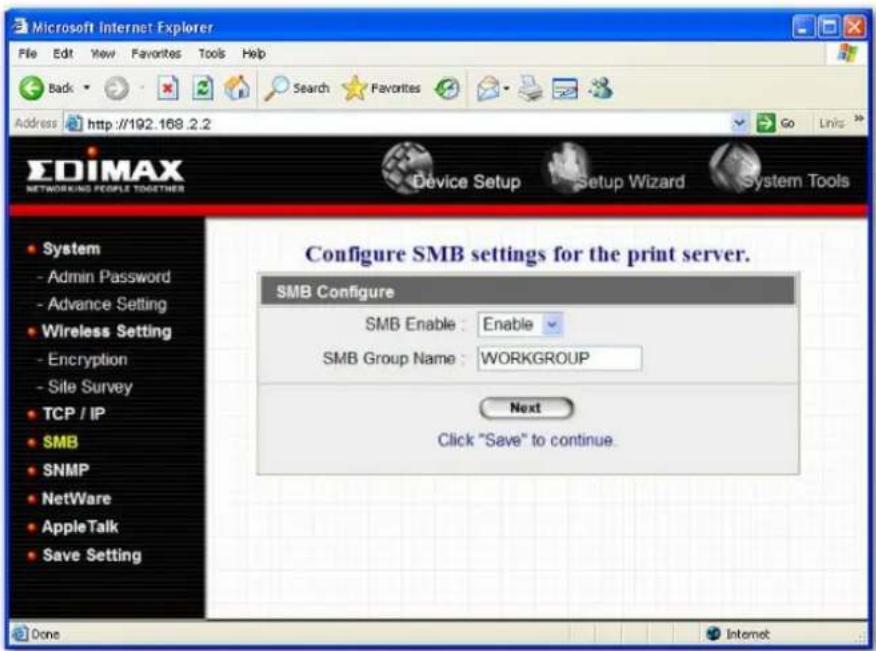Select the highlighted SMB sidebar item

pyautogui.click(x=60, y=442)
